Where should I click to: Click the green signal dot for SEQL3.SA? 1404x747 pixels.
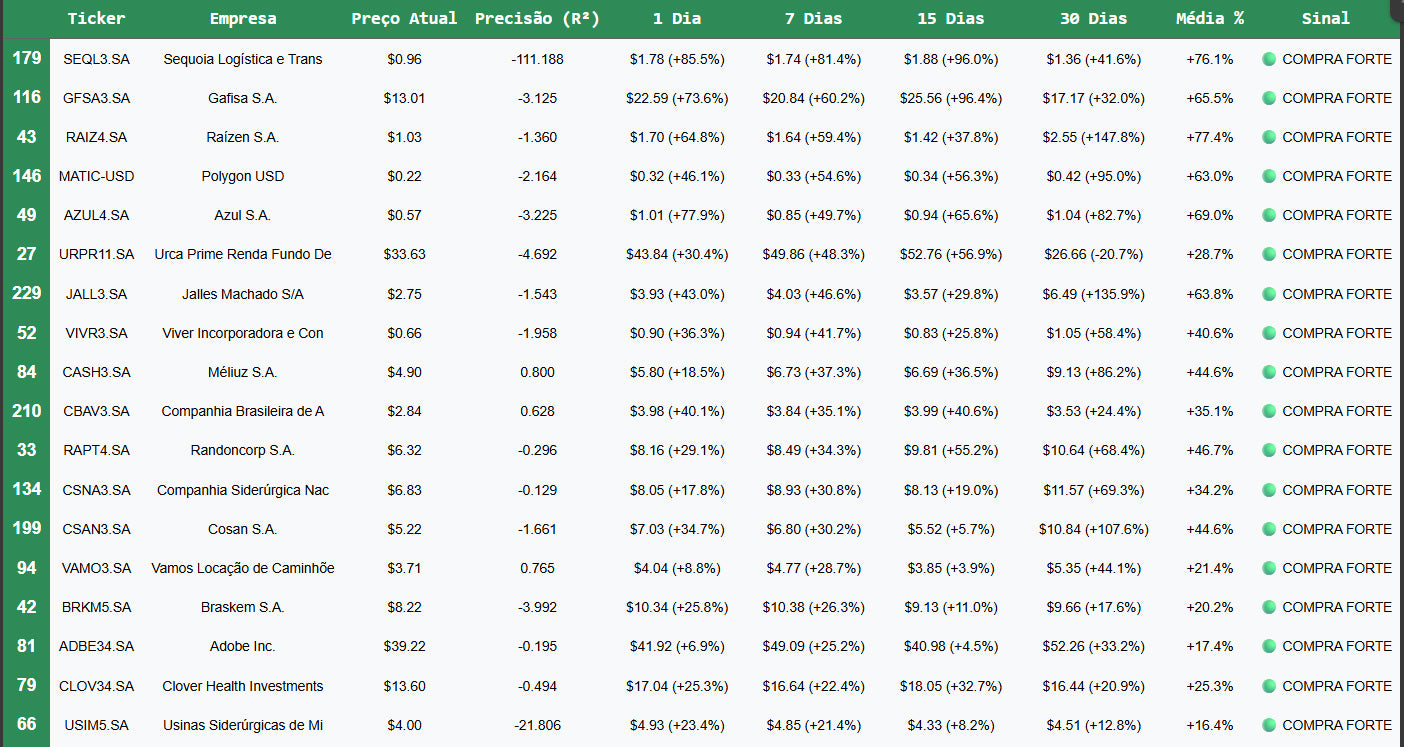click(1269, 59)
